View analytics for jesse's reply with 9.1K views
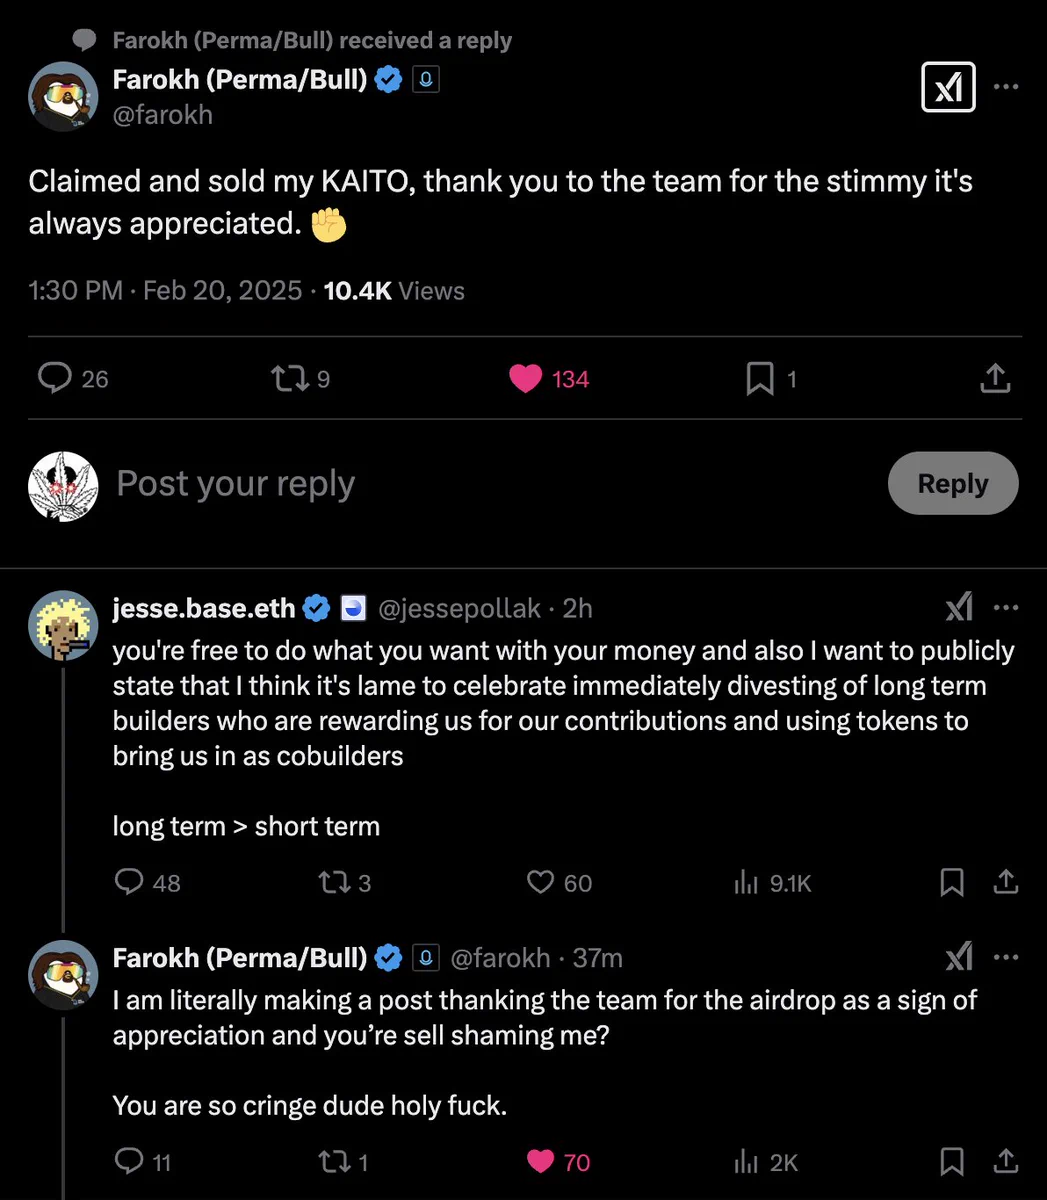Image resolution: width=1047 pixels, height=1200 pixels. pyautogui.click(x=772, y=882)
